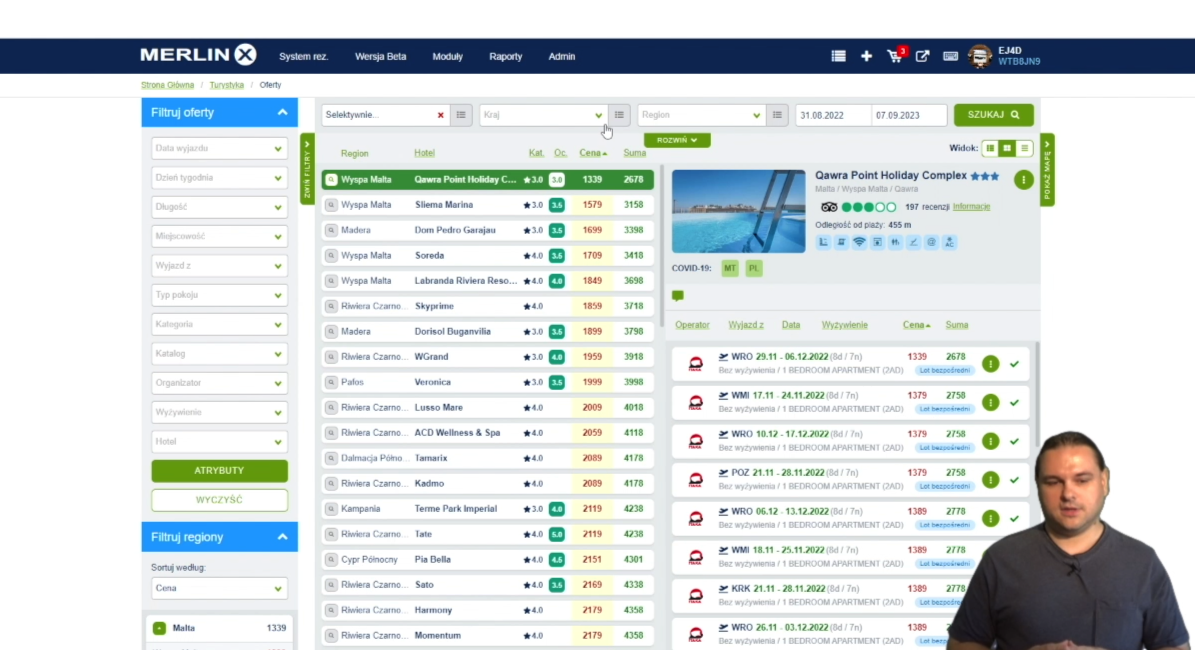
Task: Switch to the grid view toggle
Action: (1007, 148)
